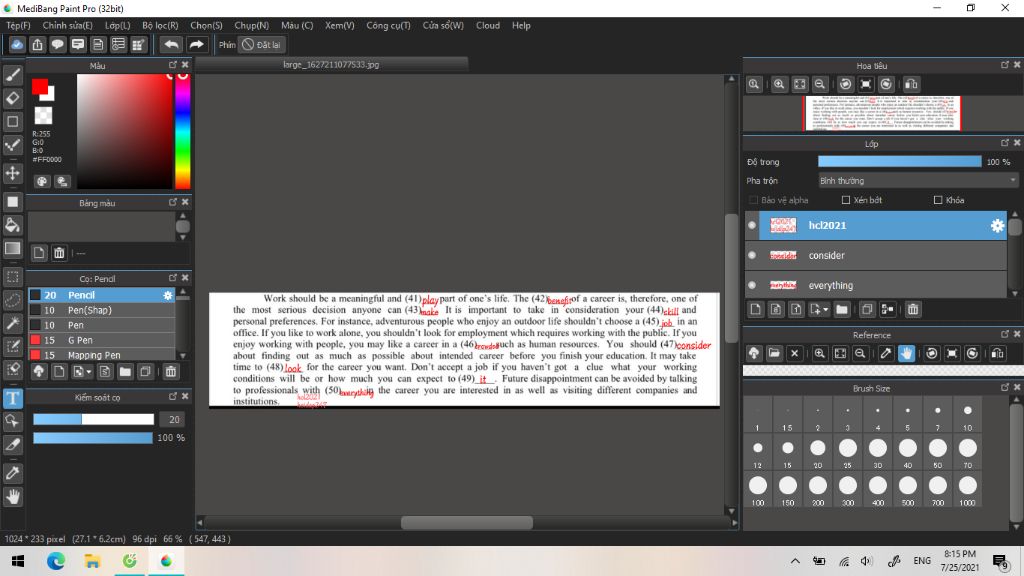
Task: Choose brush size 10 preset
Action: click(x=967, y=416)
